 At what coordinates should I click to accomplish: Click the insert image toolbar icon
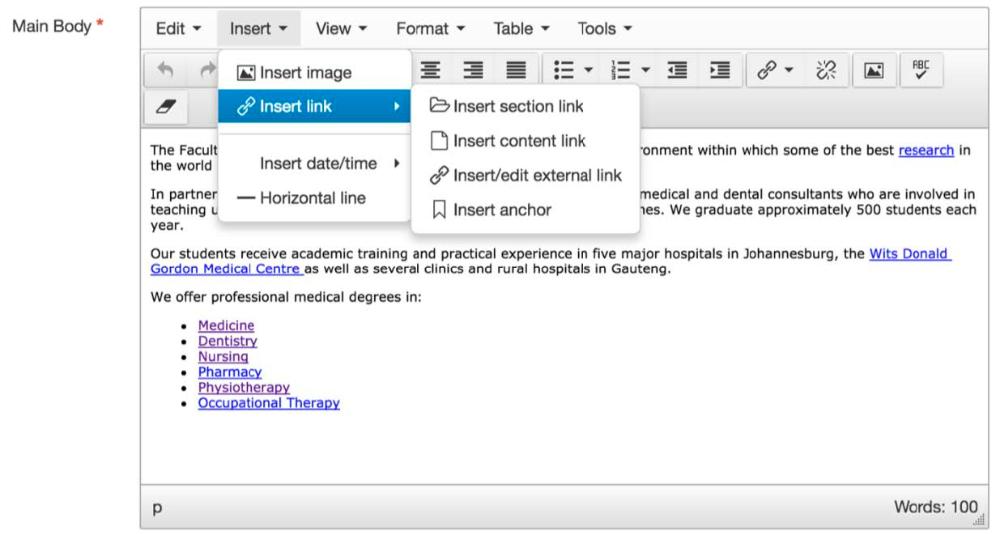click(874, 70)
